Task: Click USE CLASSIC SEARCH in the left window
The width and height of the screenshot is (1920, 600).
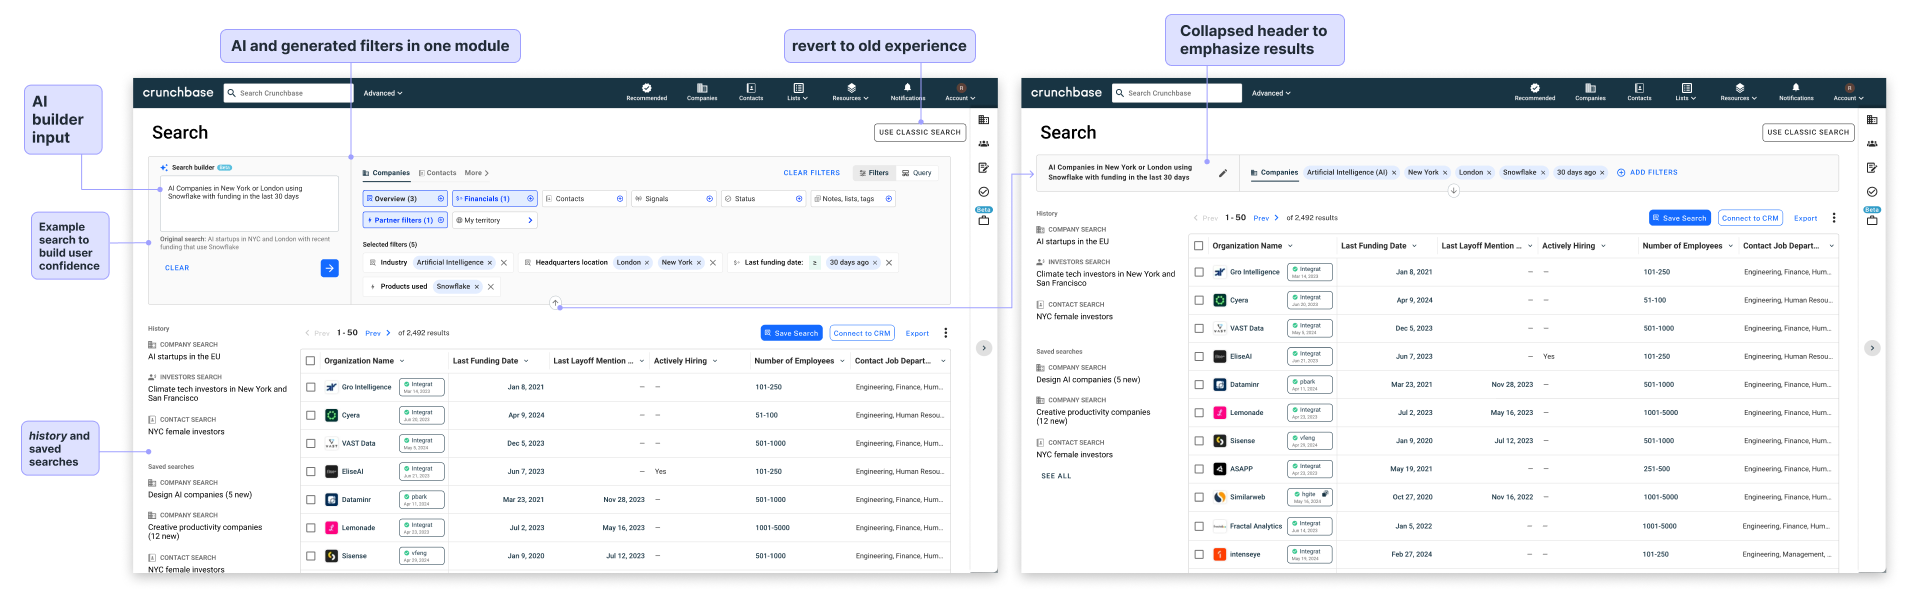Action: [x=920, y=132]
